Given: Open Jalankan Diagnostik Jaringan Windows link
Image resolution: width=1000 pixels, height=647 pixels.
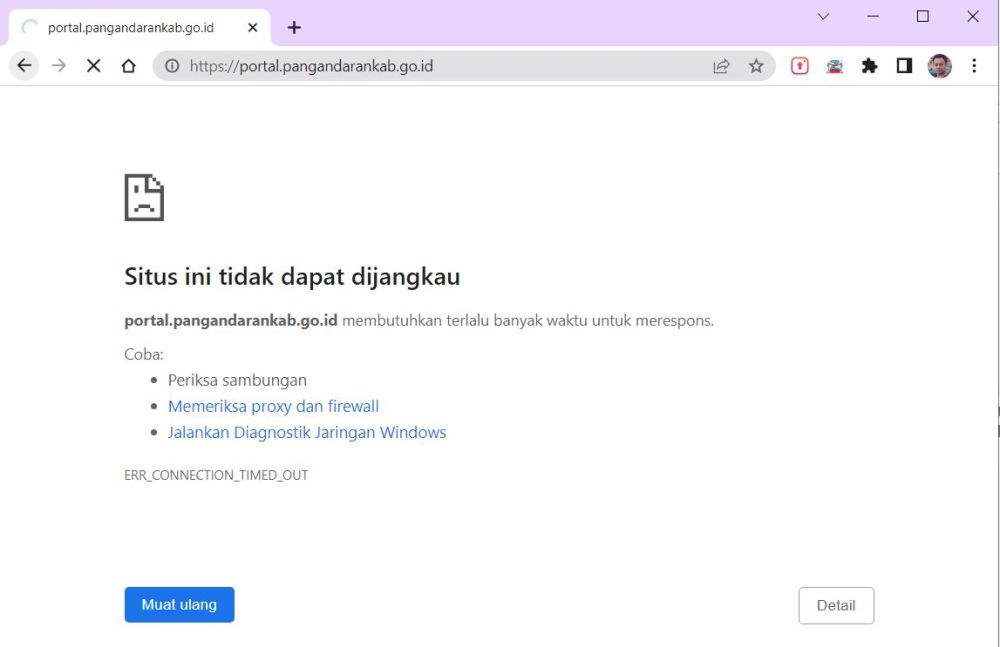Looking at the screenshot, I should [307, 433].
